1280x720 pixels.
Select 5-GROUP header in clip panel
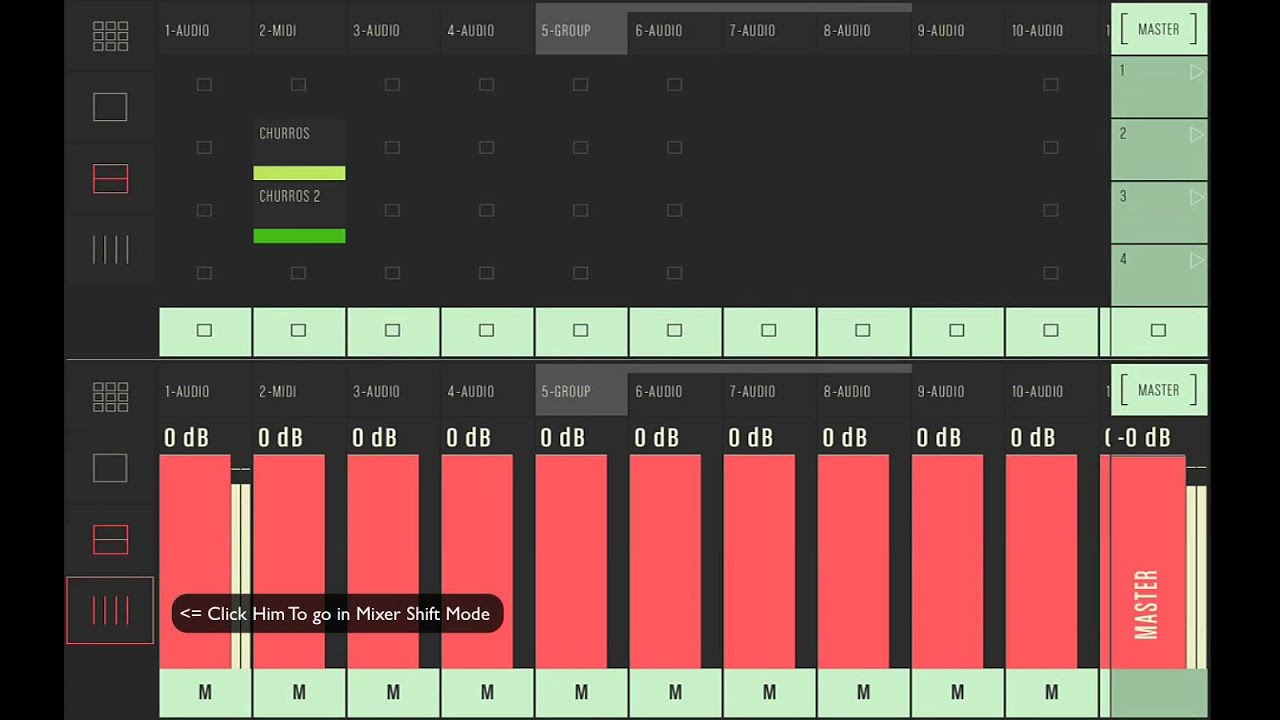click(581, 31)
